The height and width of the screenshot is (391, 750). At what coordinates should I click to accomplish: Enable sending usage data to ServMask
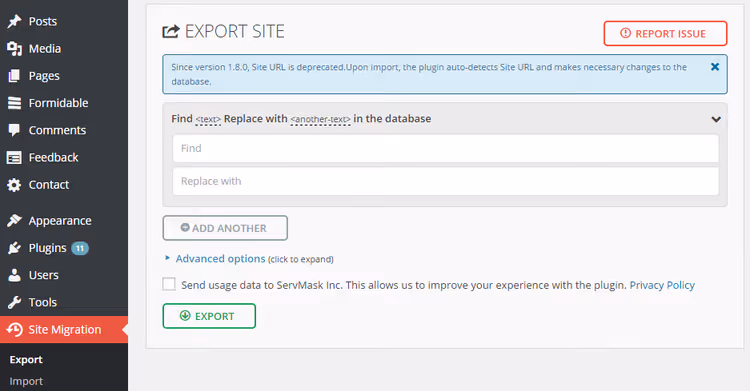(169, 284)
